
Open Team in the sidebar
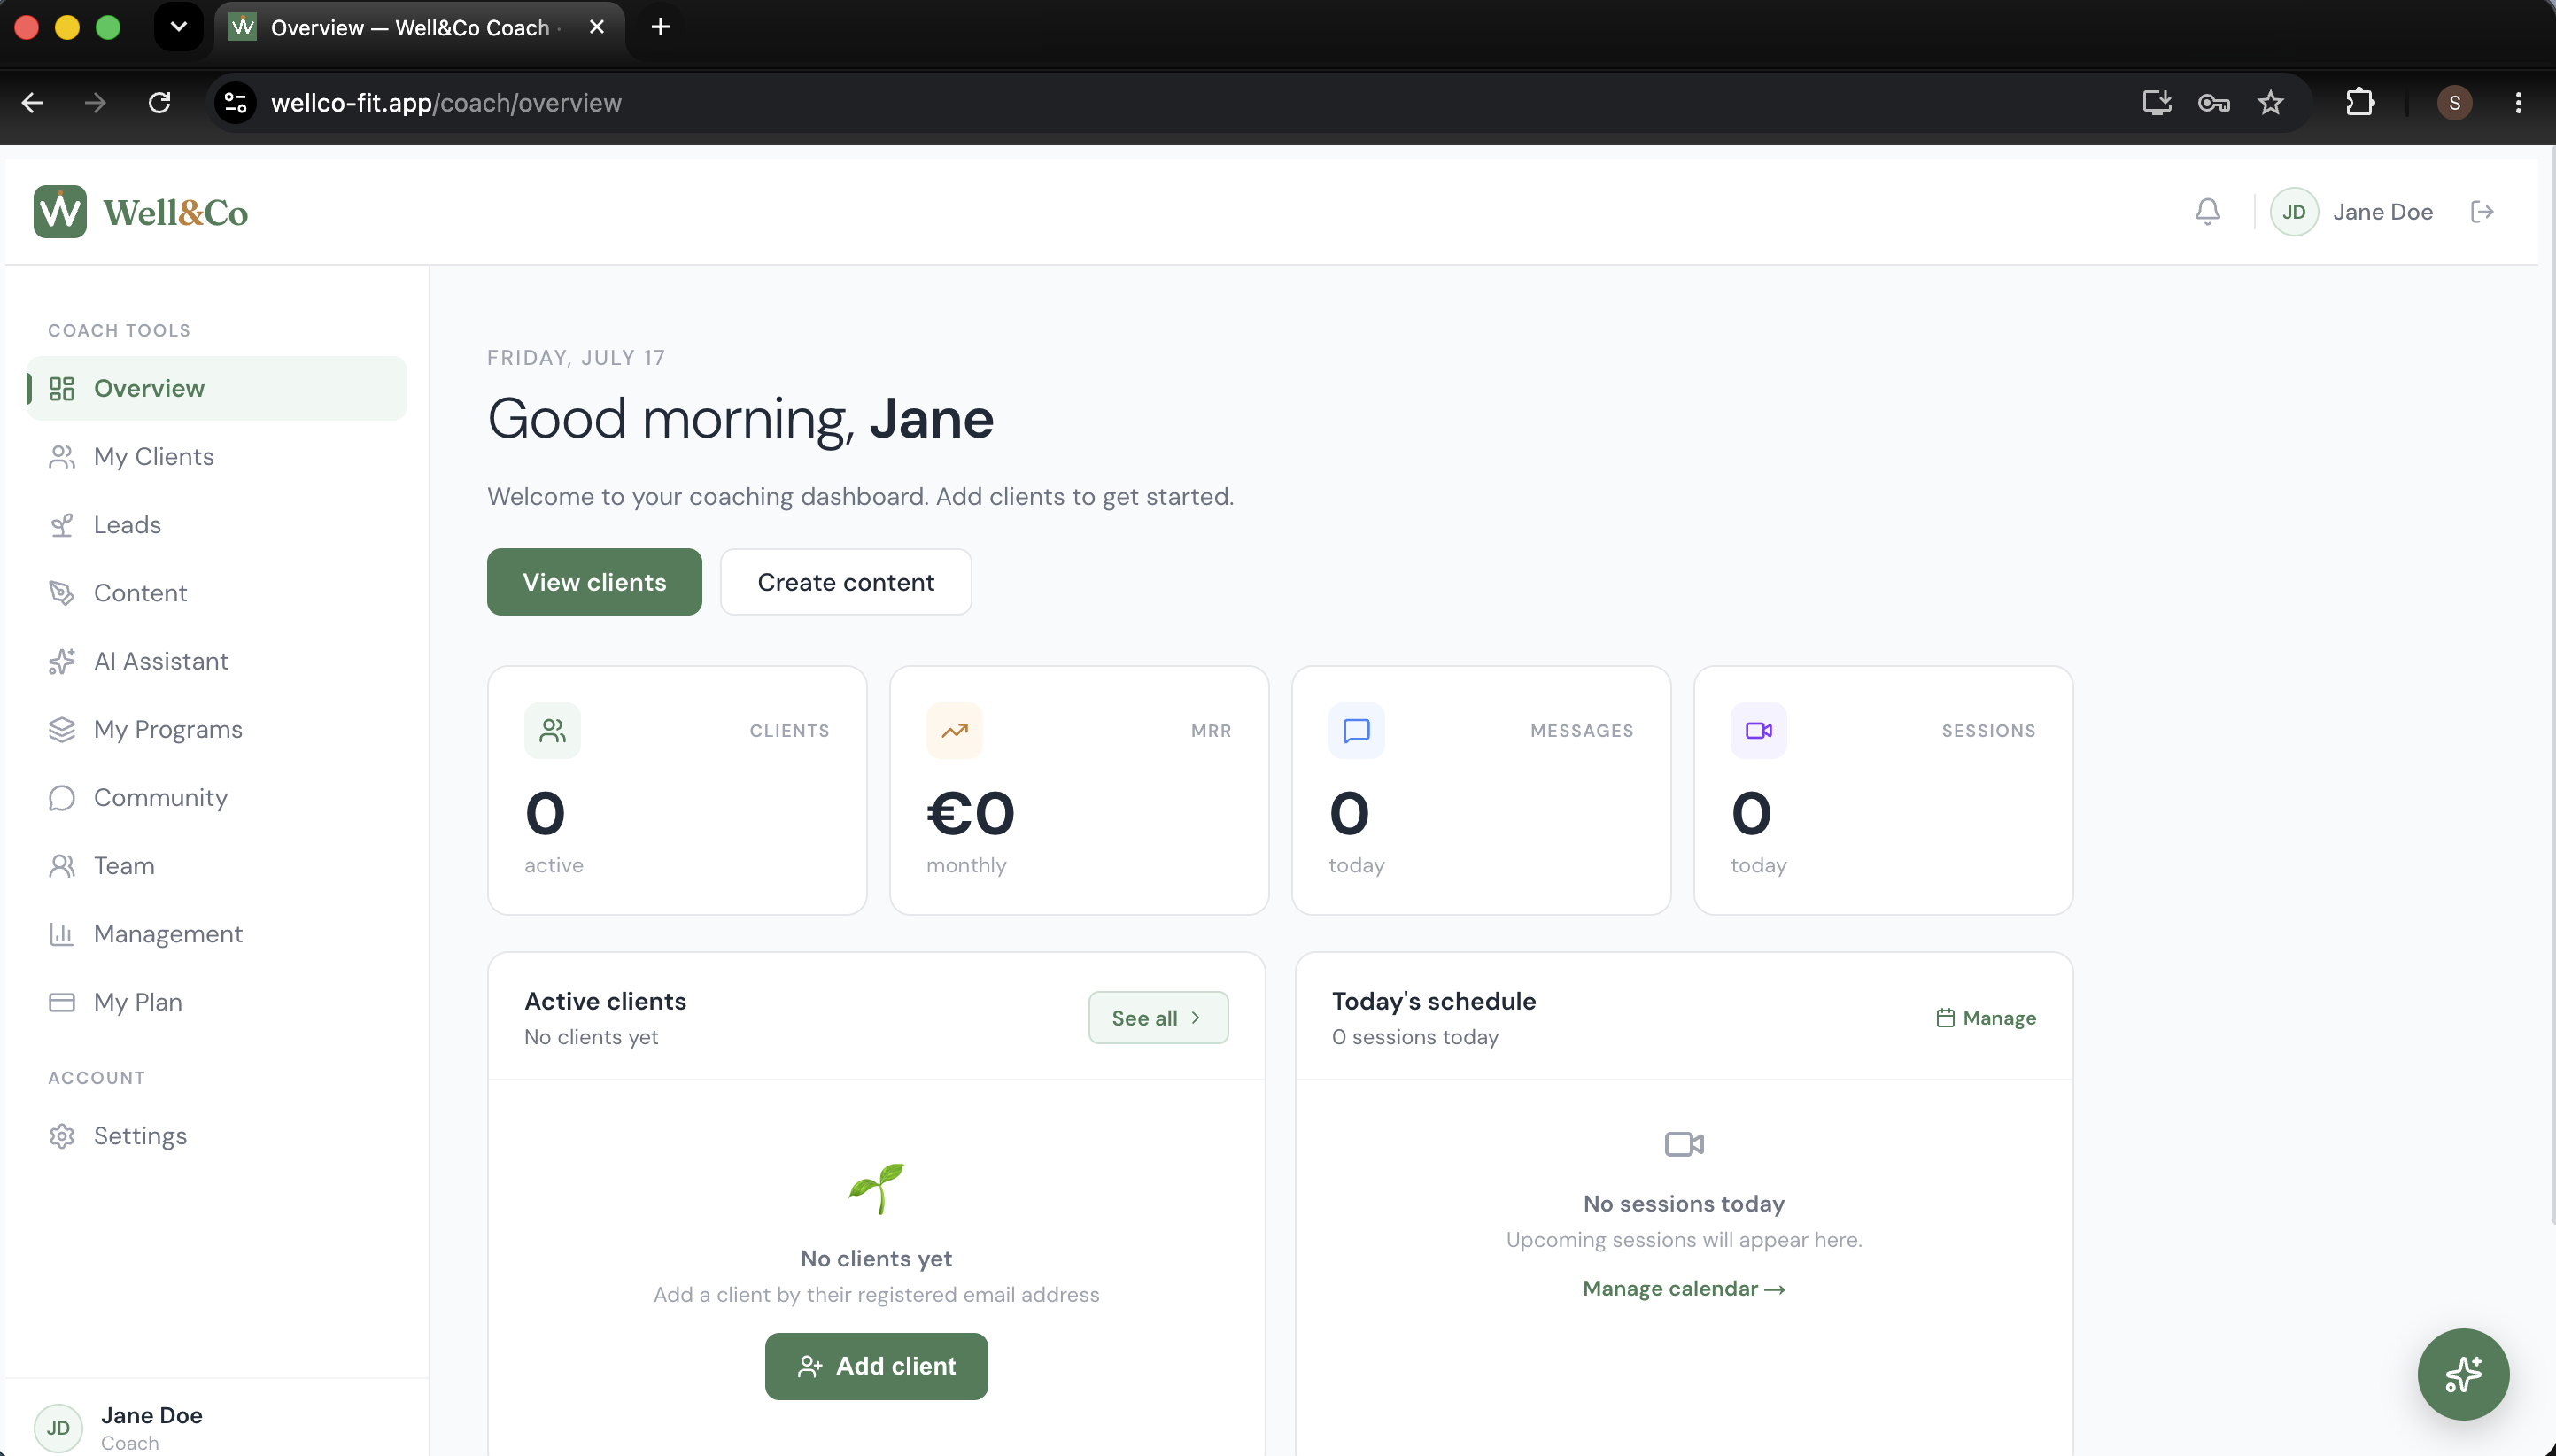(x=217, y=866)
